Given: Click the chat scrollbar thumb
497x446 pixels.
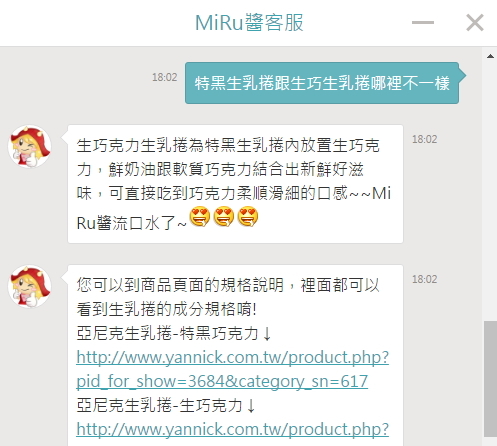Looking at the screenshot, I should point(490,379).
